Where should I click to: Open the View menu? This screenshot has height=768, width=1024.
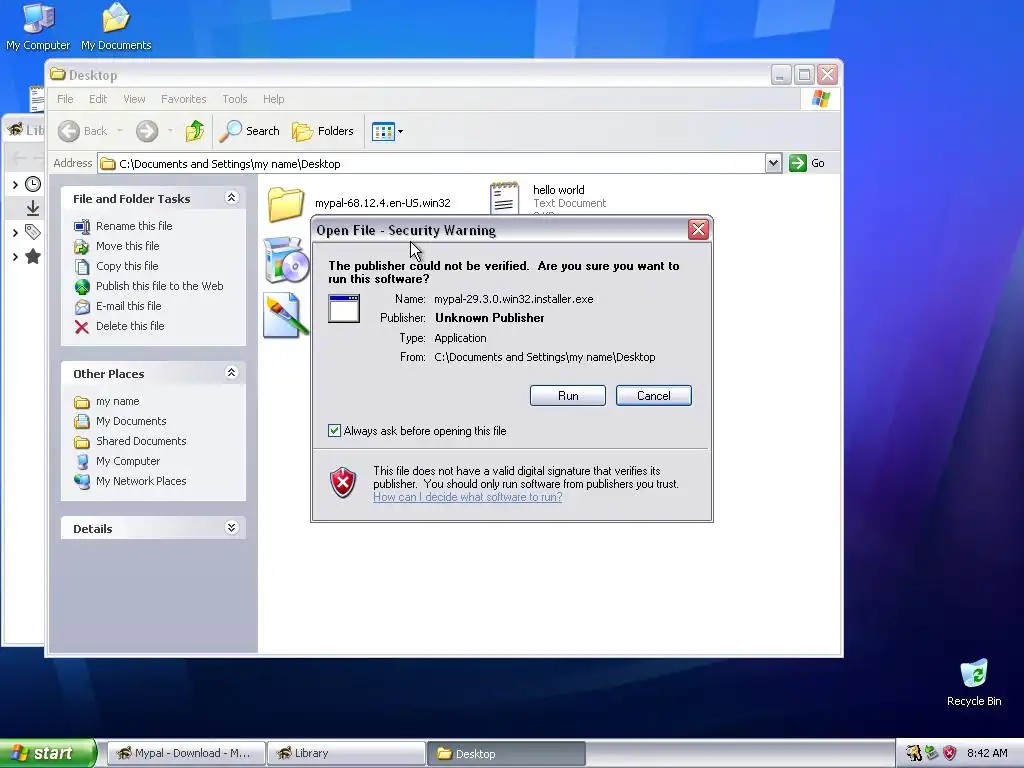coord(134,99)
